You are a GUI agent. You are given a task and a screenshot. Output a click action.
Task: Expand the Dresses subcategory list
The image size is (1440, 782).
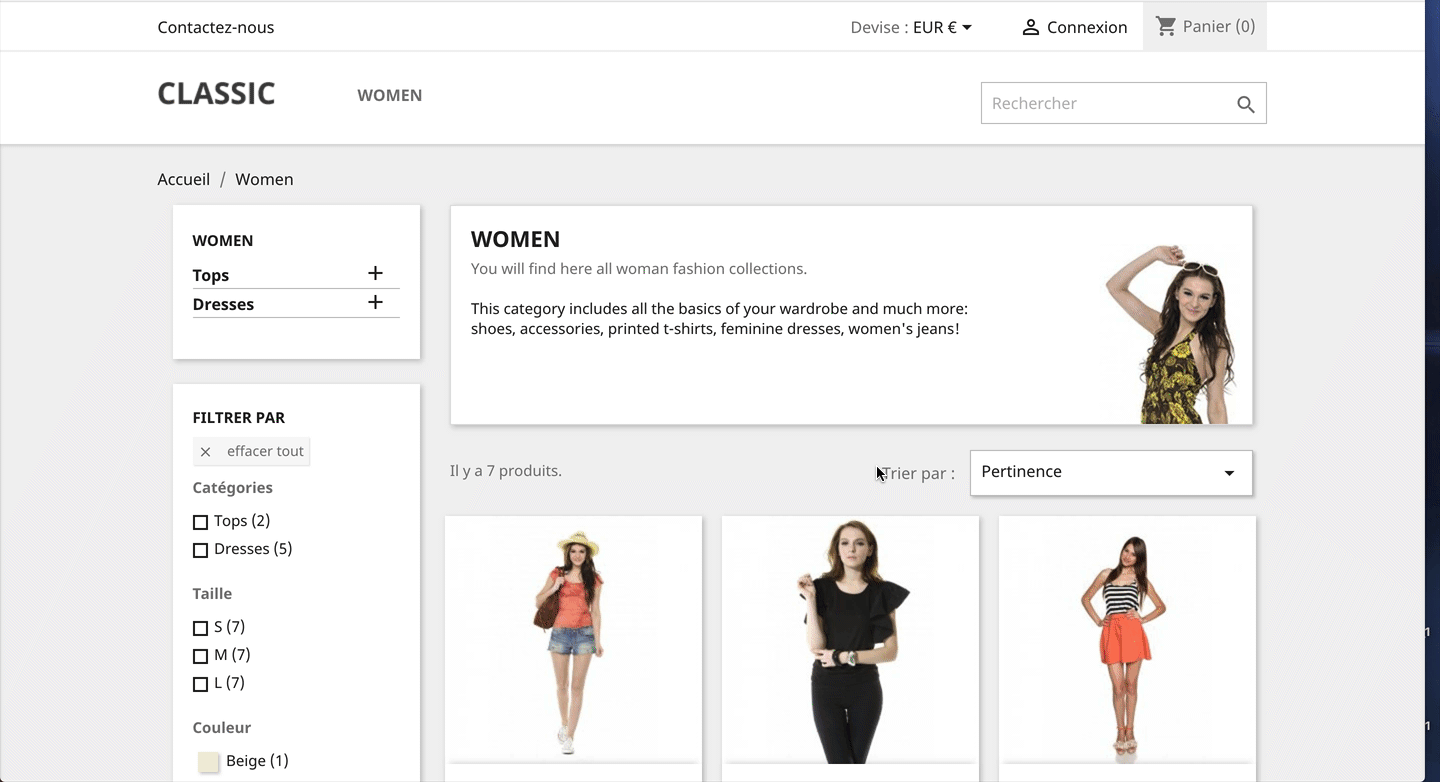[x=375, y=302]
